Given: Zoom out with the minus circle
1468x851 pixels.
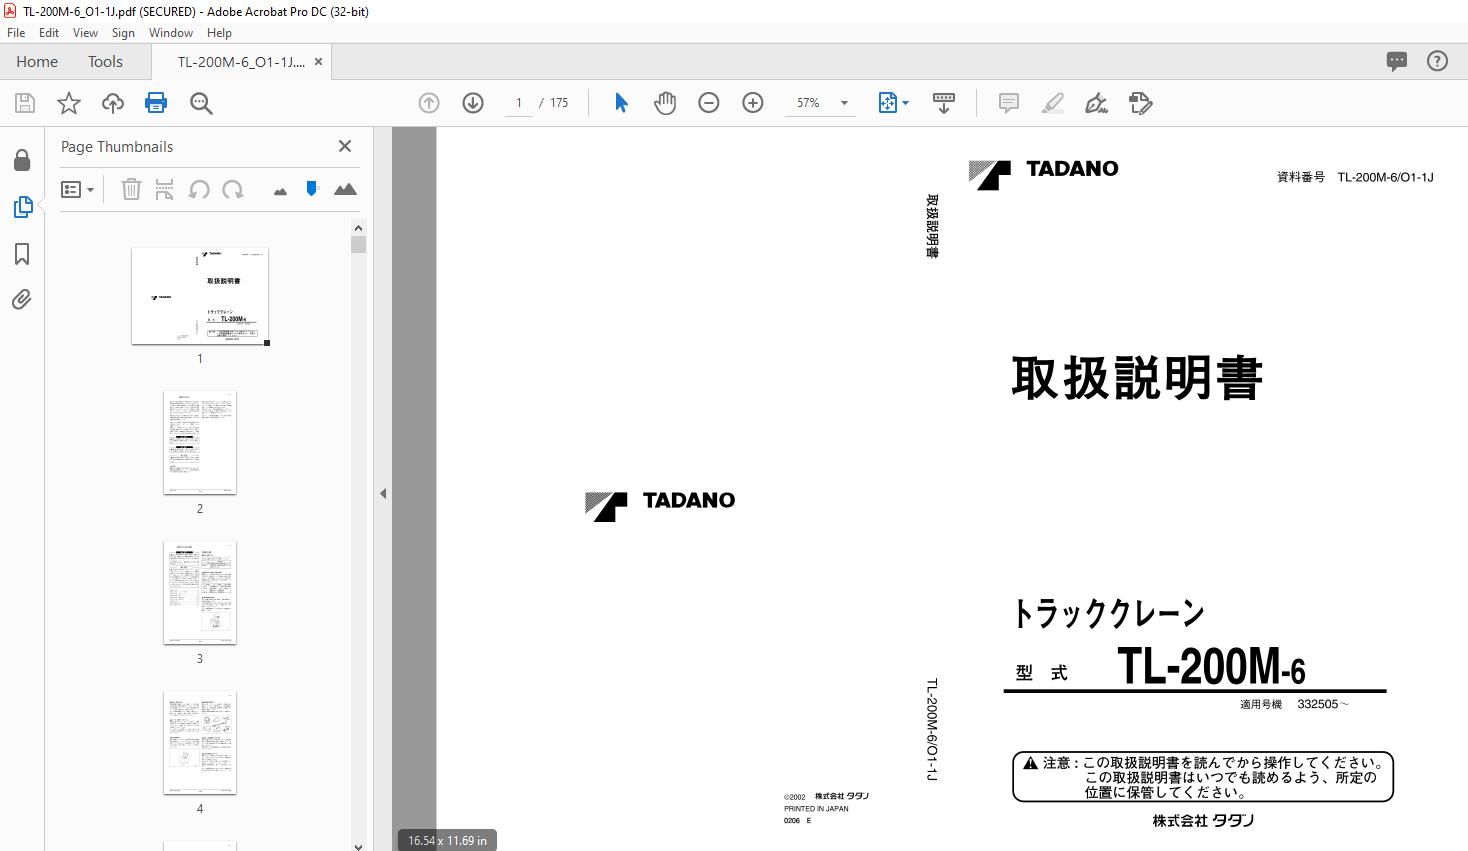Looking at the screenshot, I should (x=709, y=103).
